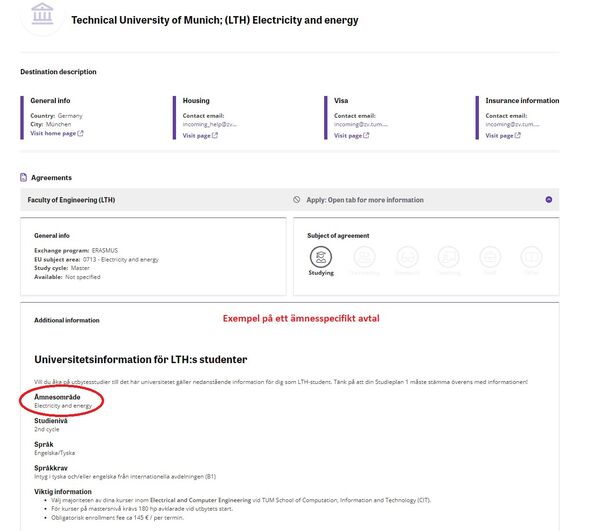Click the Technical University of Munich title

[x=214, y=20]
